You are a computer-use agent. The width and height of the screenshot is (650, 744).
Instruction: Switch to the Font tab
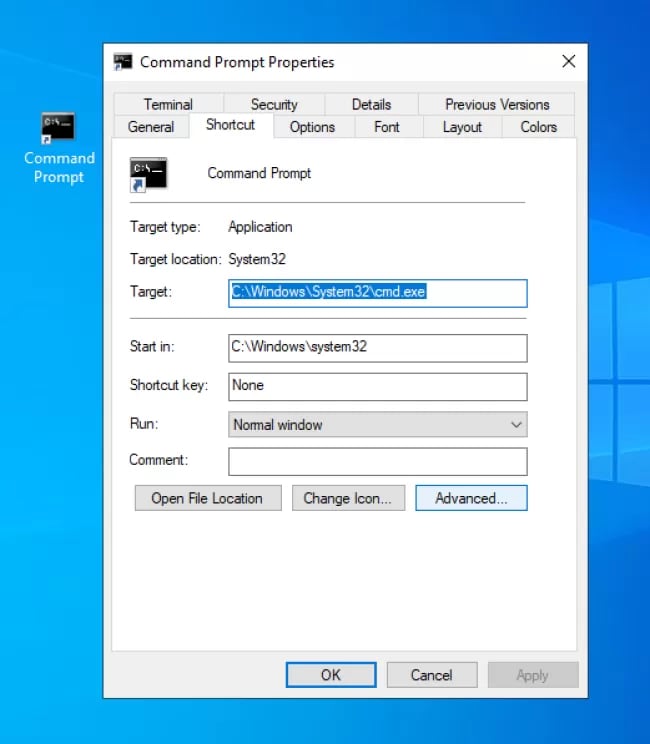tap(387, 127)
